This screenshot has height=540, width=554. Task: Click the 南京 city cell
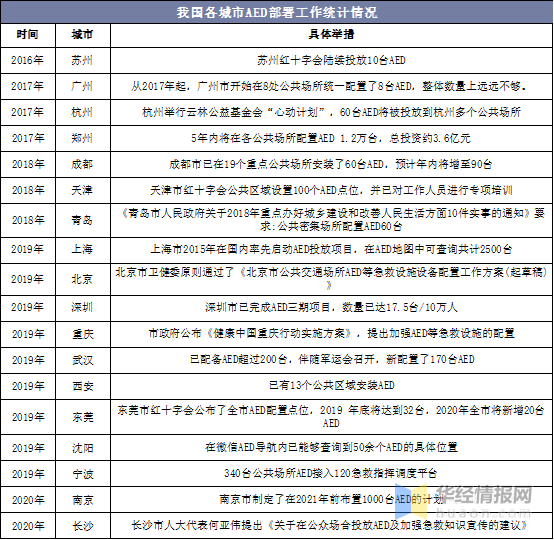(83, 500)
